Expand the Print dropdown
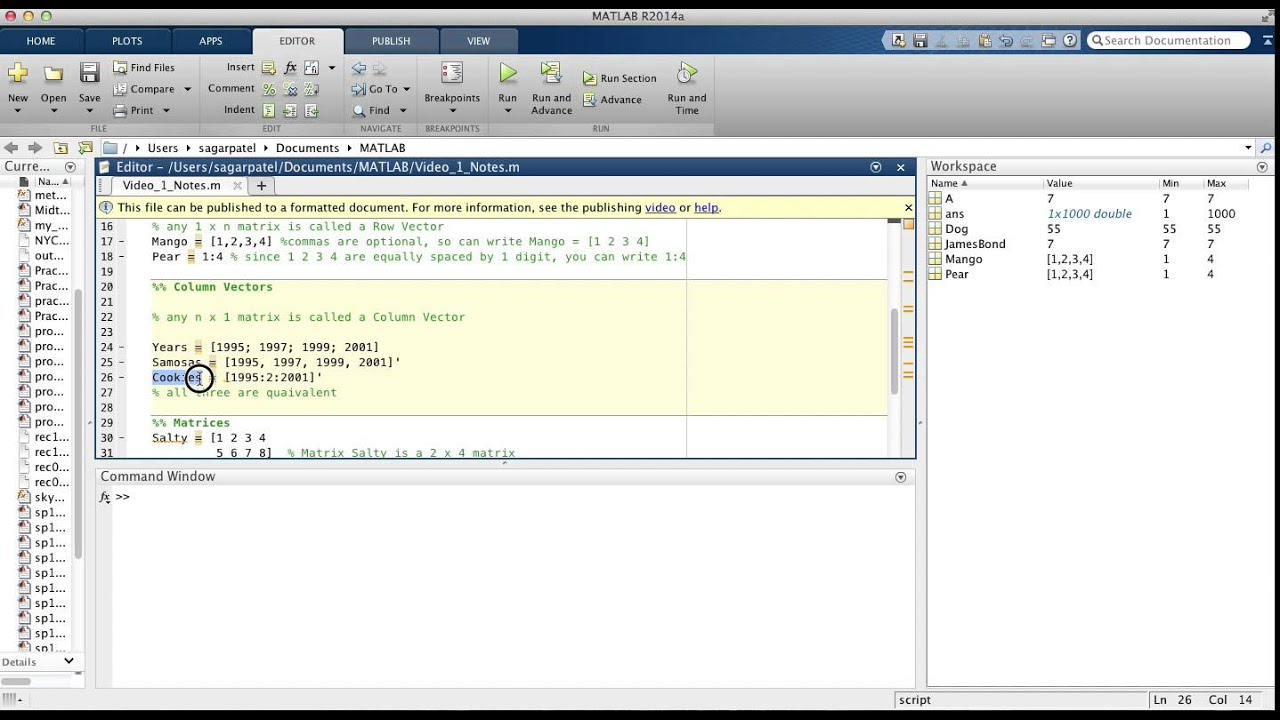 166,111
